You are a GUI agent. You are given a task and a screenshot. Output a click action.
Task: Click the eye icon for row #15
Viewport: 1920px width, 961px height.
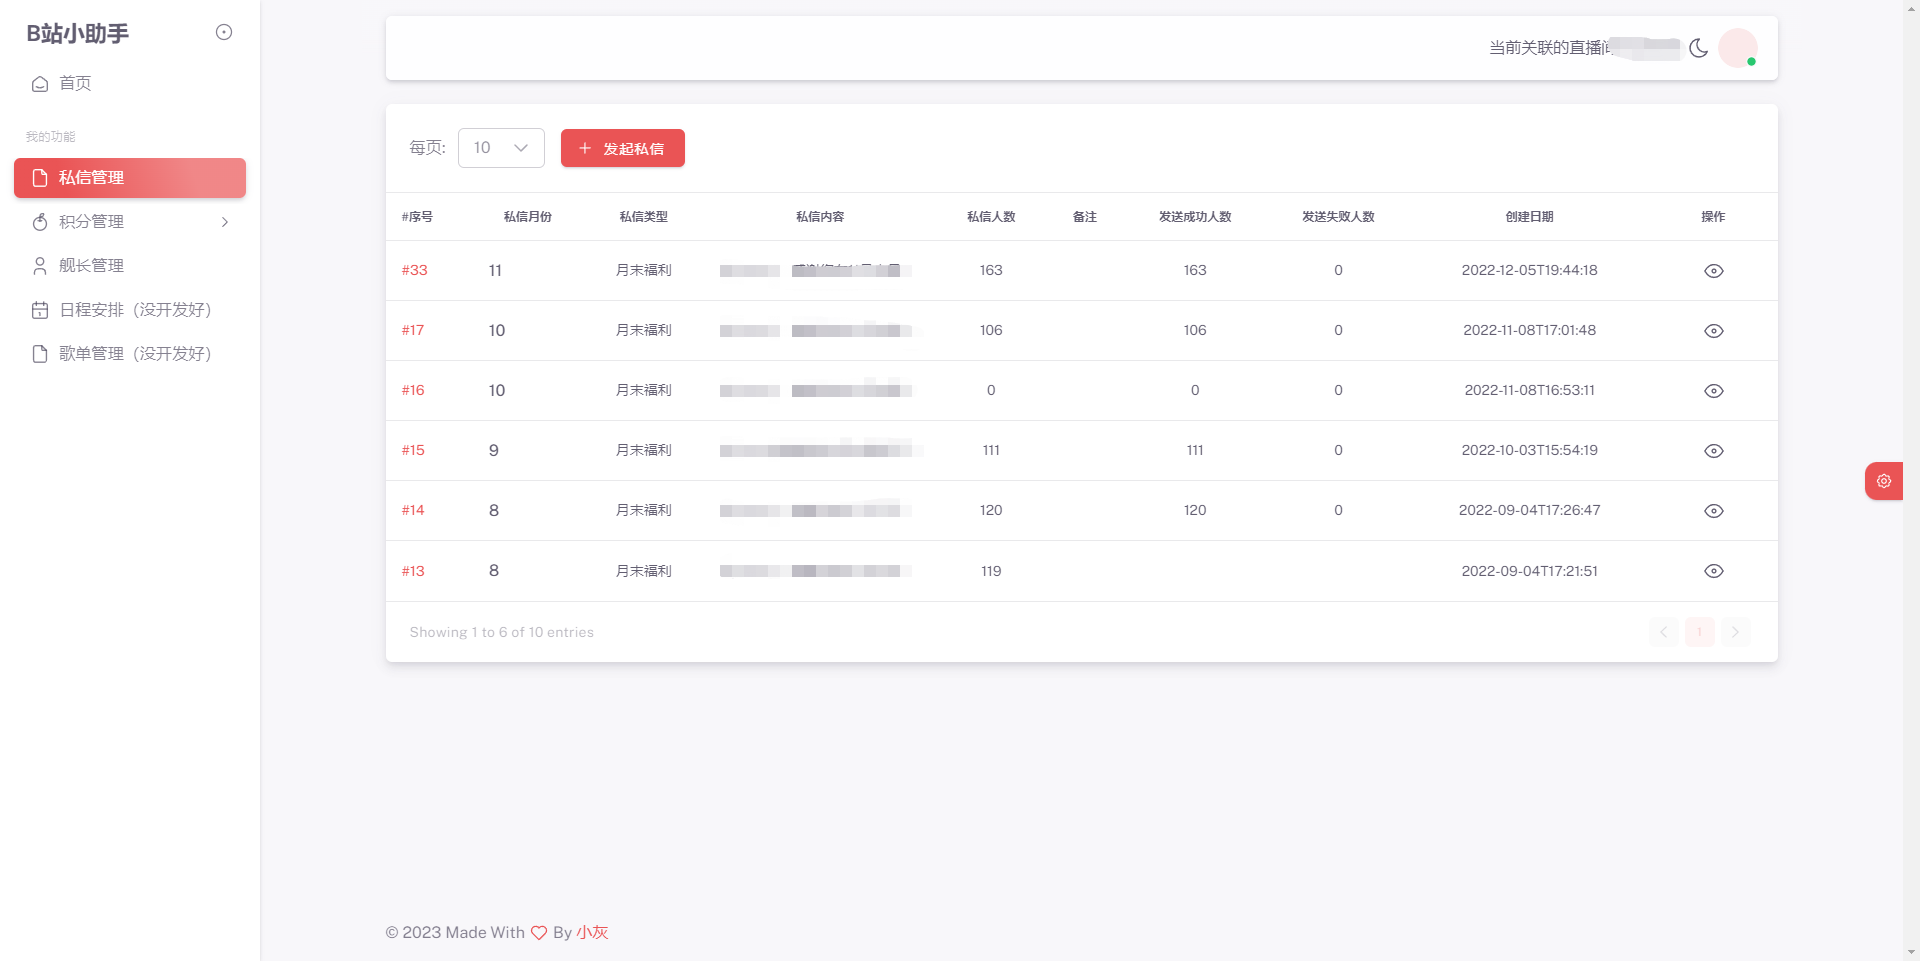click(x=1713, y=451)
